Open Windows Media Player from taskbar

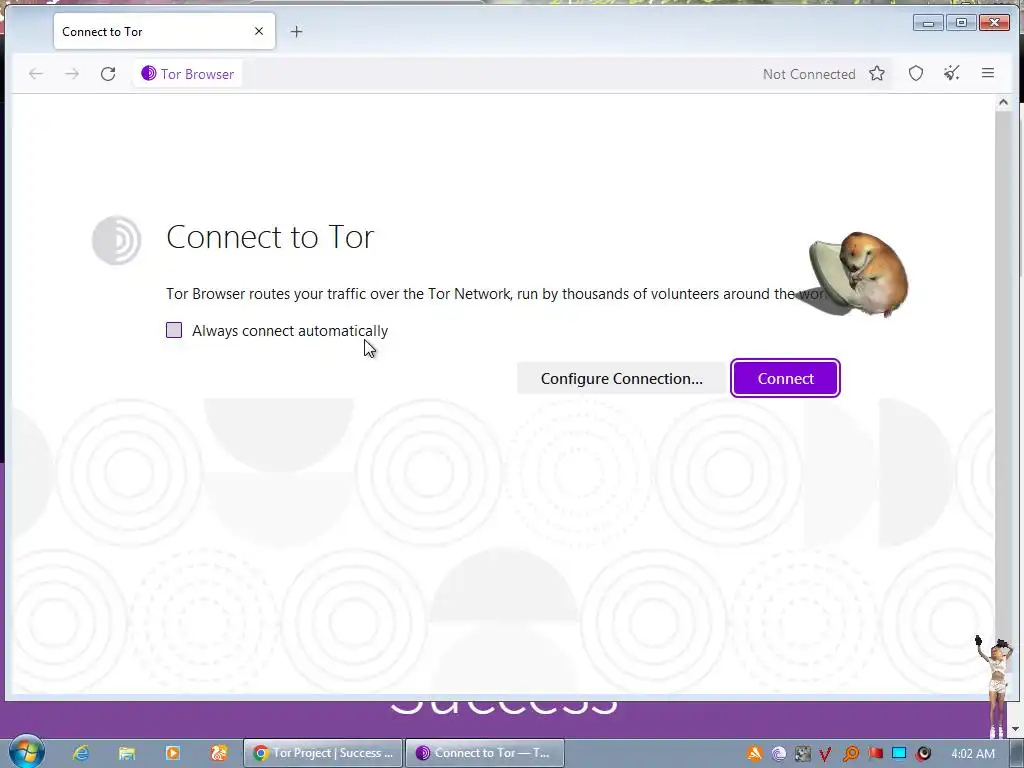[x=173, y=753]
